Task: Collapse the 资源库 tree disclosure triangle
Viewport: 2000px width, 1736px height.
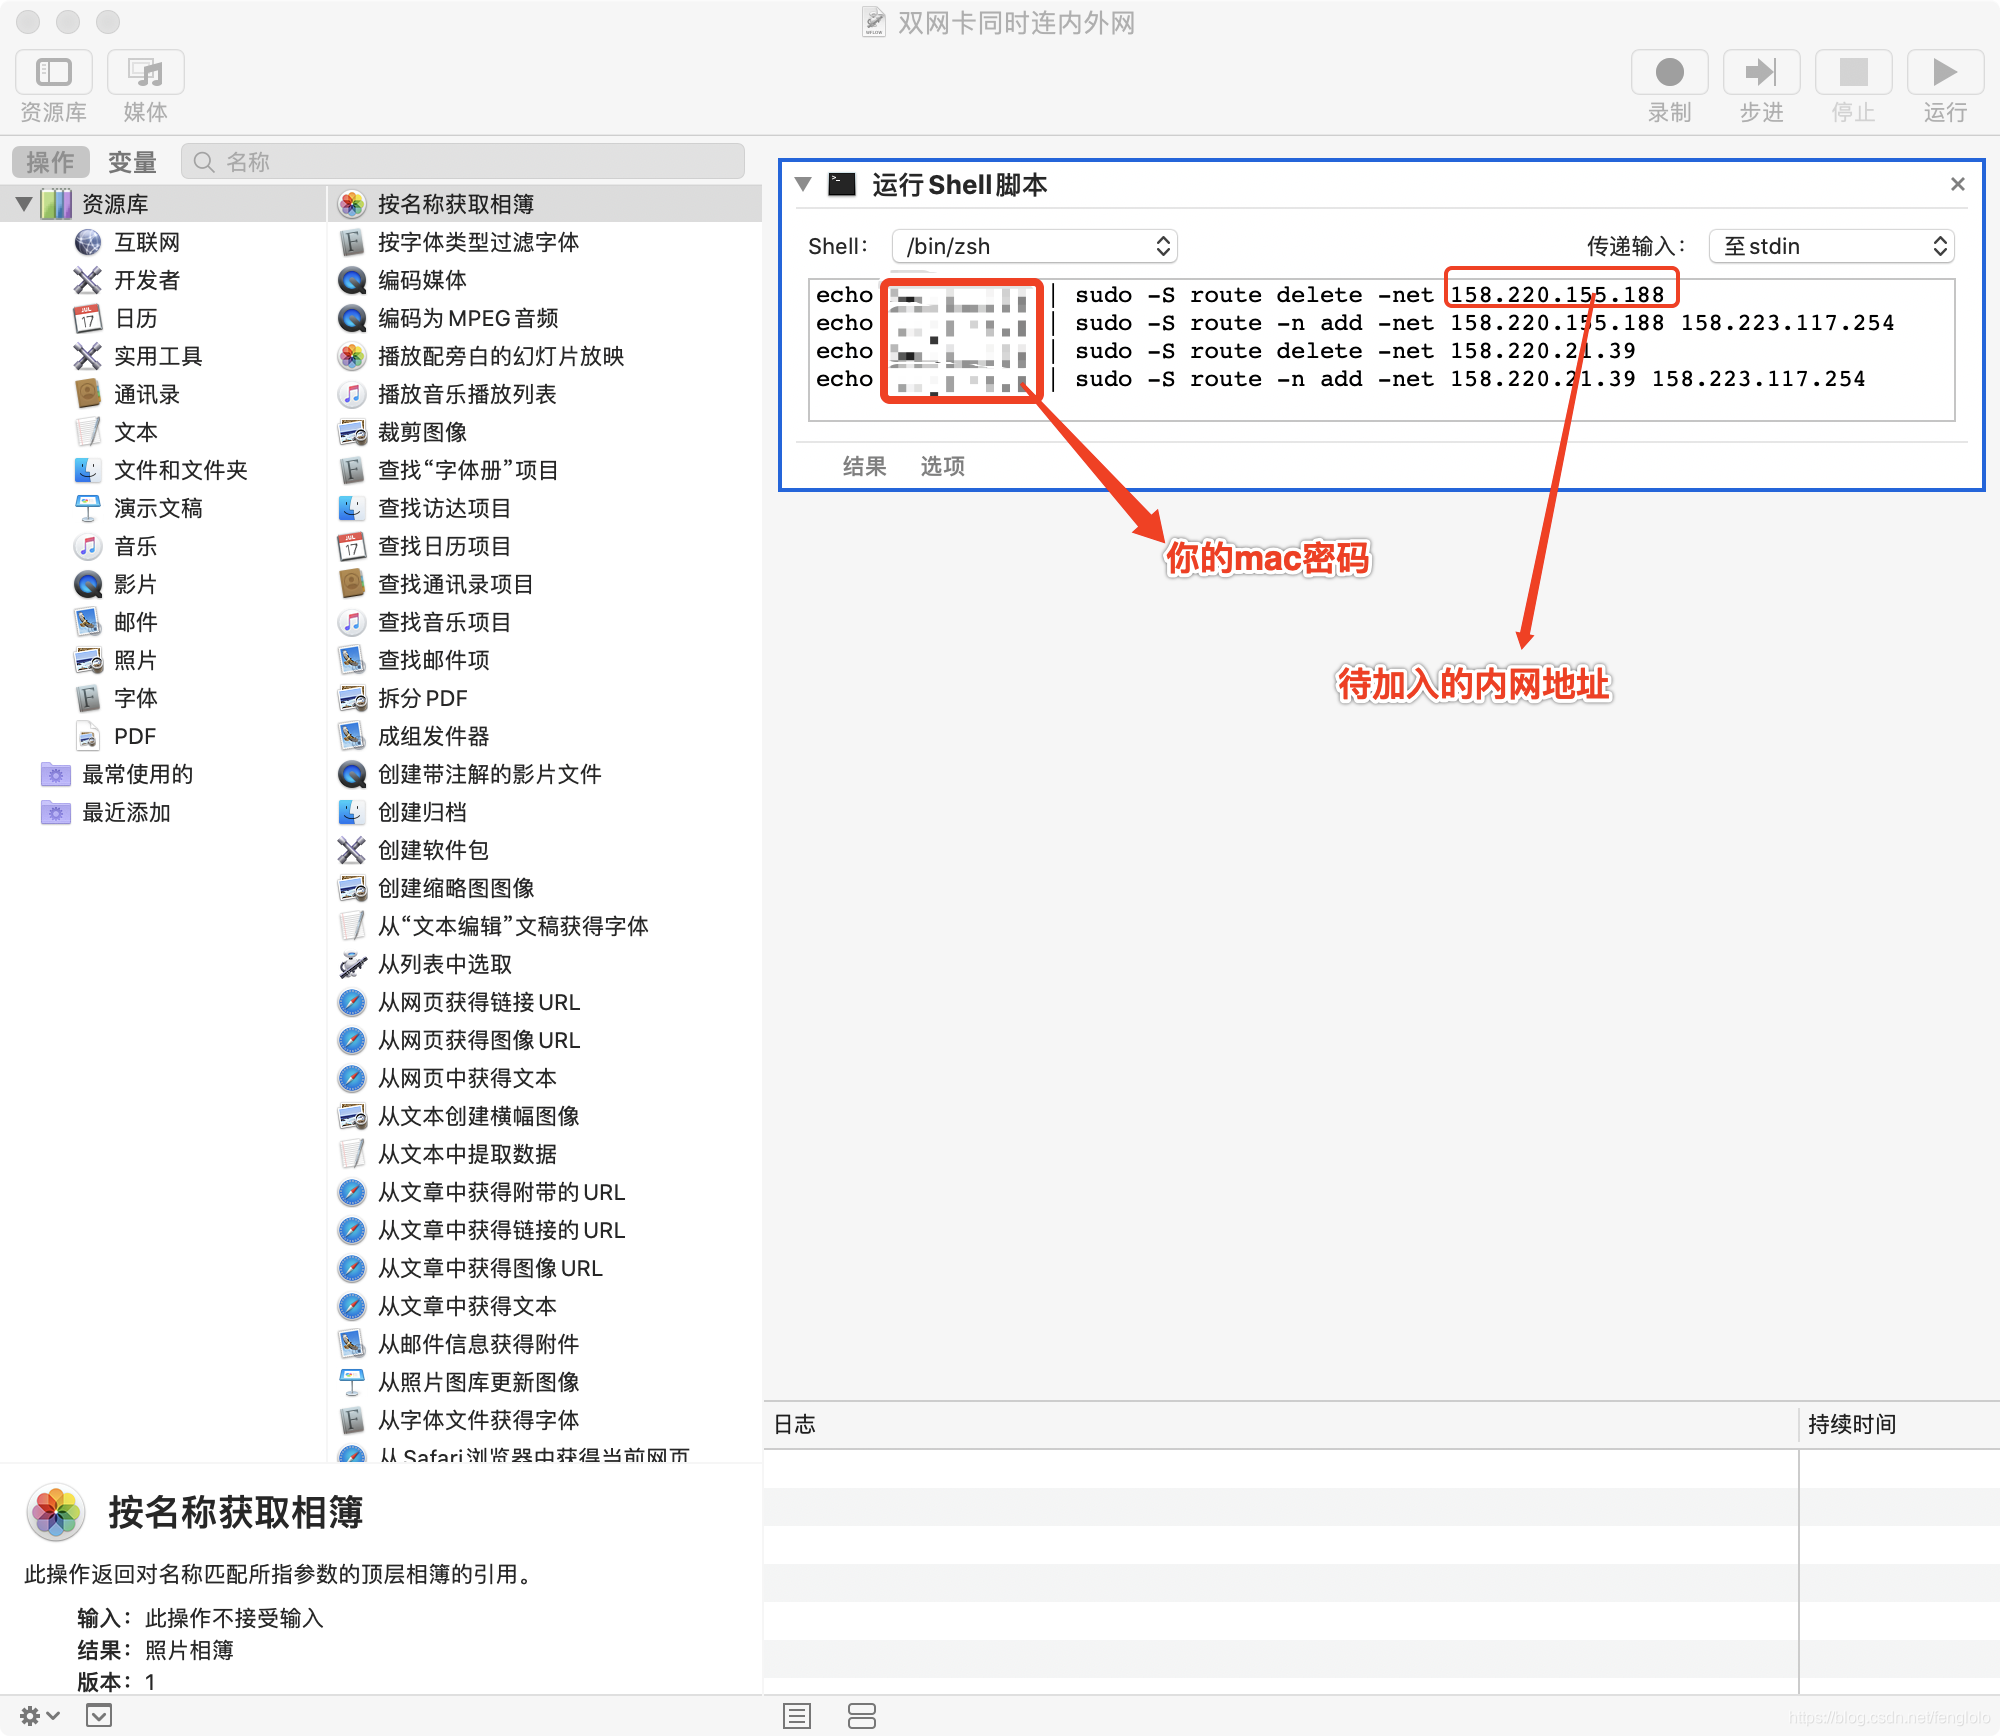Action: (x=25, y=204)
